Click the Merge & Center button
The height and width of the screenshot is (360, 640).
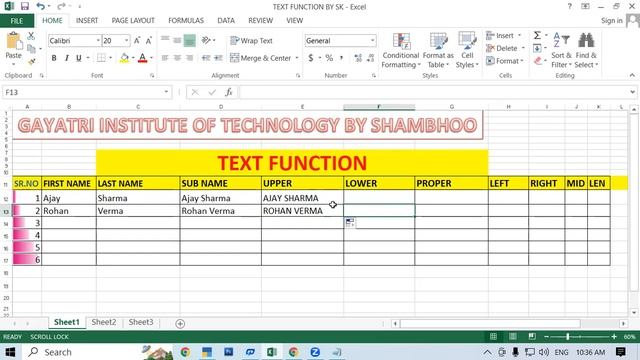coord(260,58)
